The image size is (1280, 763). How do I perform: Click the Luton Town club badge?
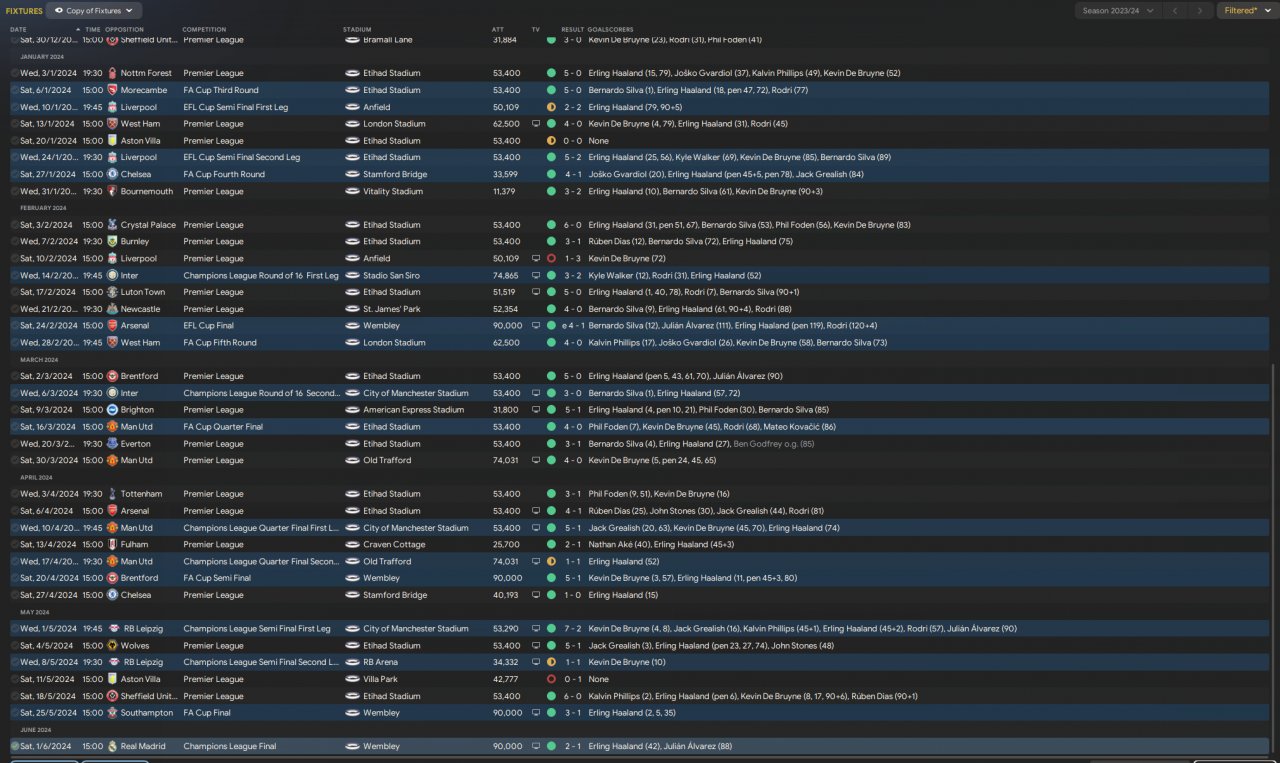click(112, 292)
